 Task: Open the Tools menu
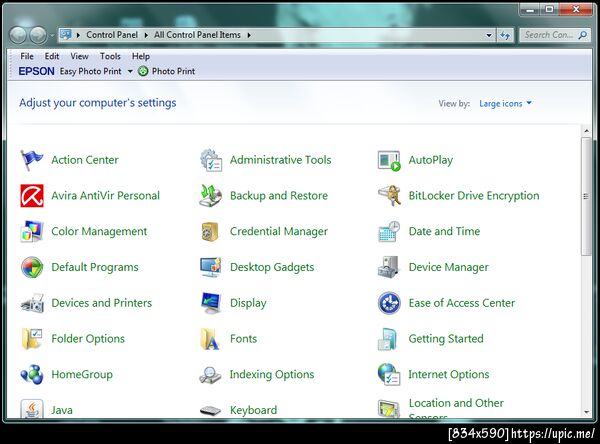coord(110,56)
